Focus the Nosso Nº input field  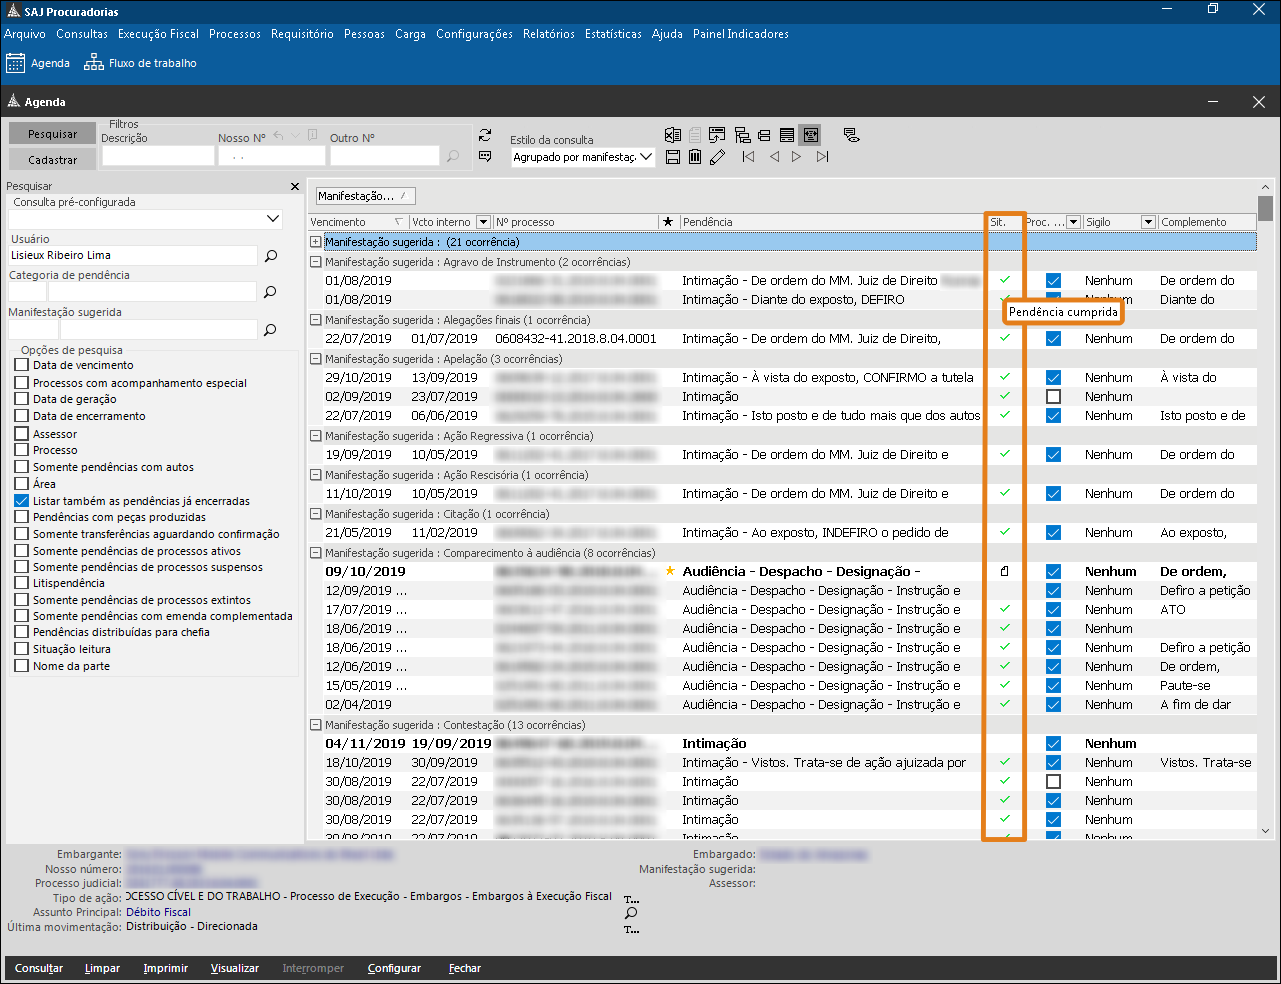(271, 156)
